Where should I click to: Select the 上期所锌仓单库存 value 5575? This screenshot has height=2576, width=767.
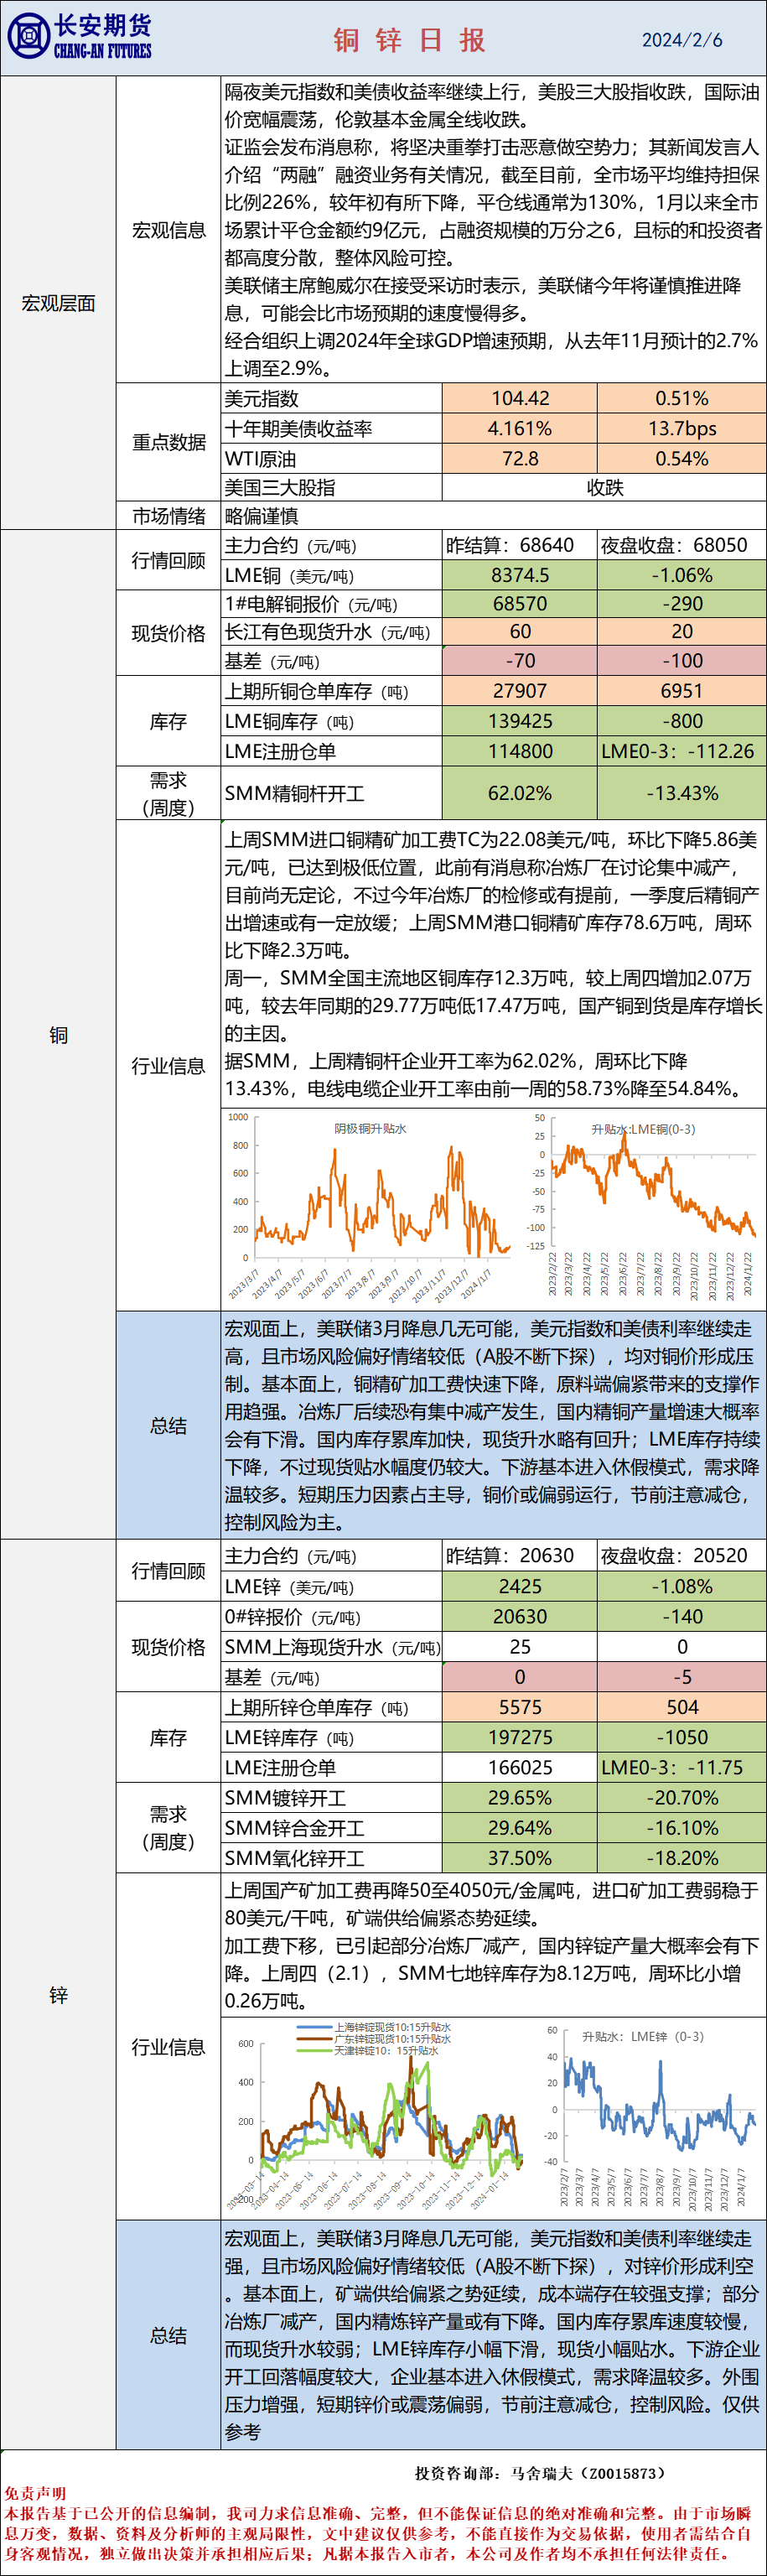point(520,1707)
